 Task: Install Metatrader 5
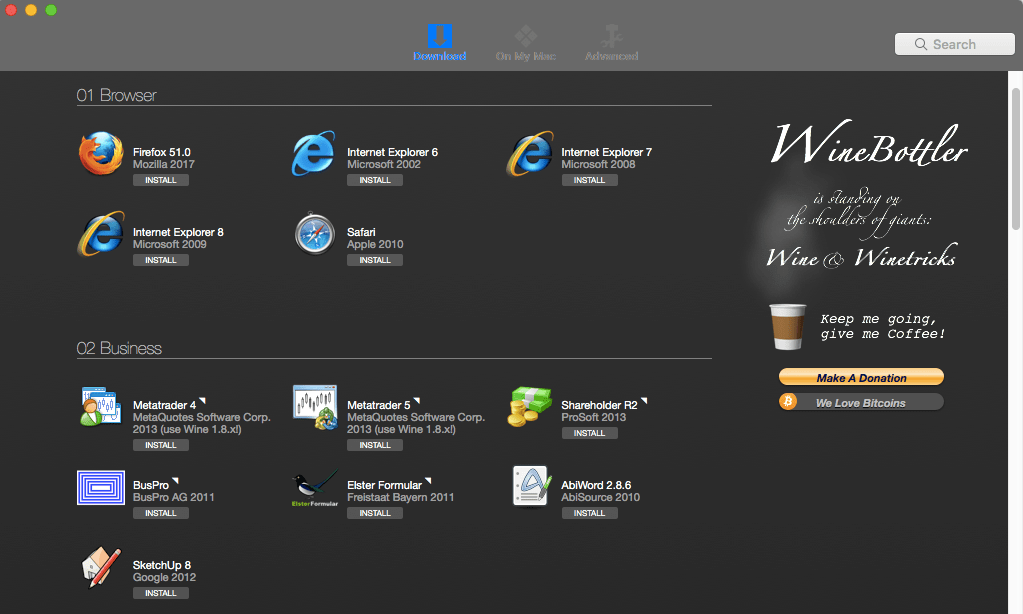[x=374, y=445]
